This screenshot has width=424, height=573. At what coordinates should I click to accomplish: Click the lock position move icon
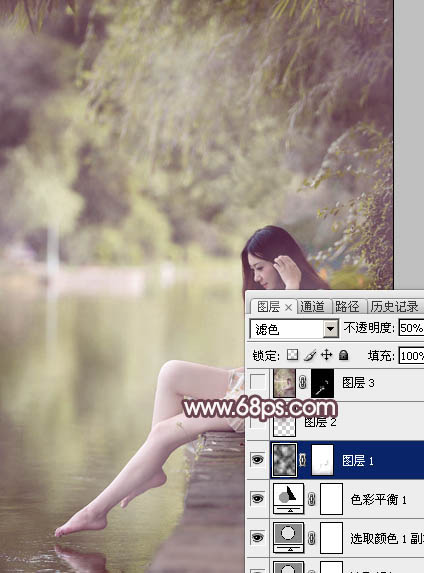326,355
